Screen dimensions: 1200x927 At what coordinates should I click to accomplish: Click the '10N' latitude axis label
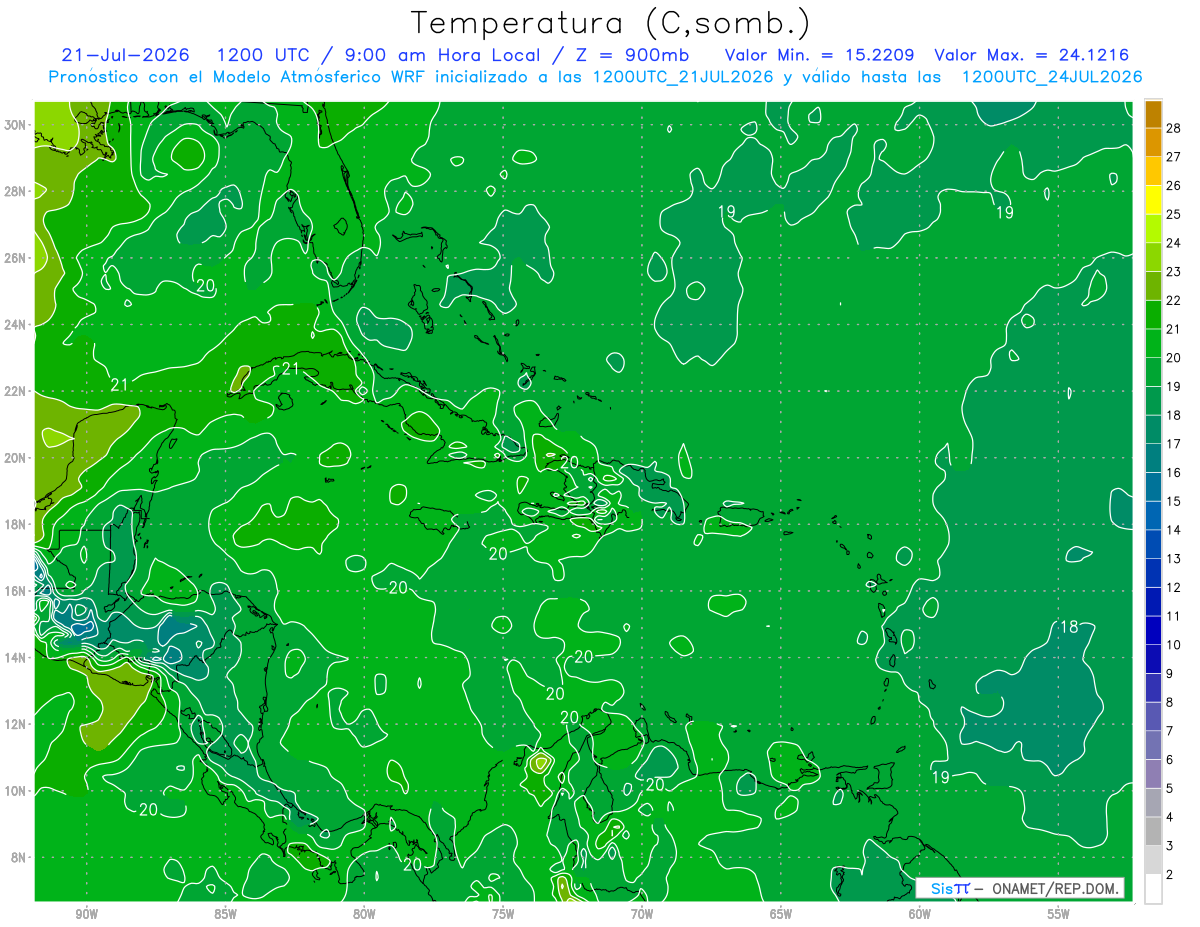pos(15,791)
